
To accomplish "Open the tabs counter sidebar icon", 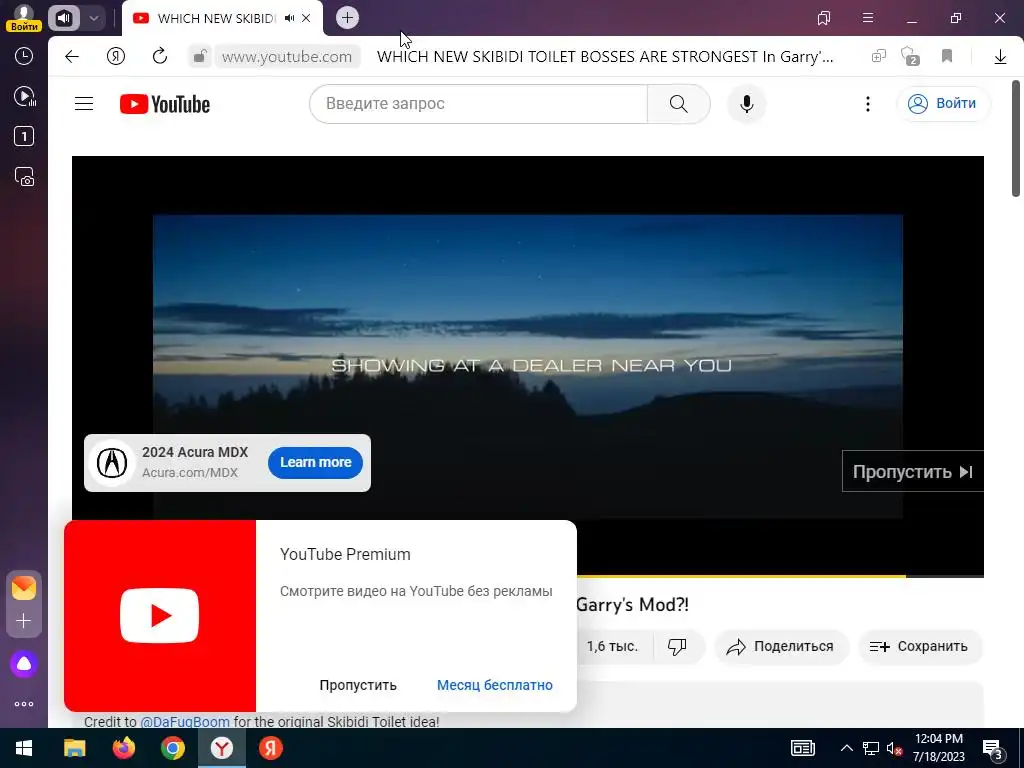I will click(x=24, y=136).
